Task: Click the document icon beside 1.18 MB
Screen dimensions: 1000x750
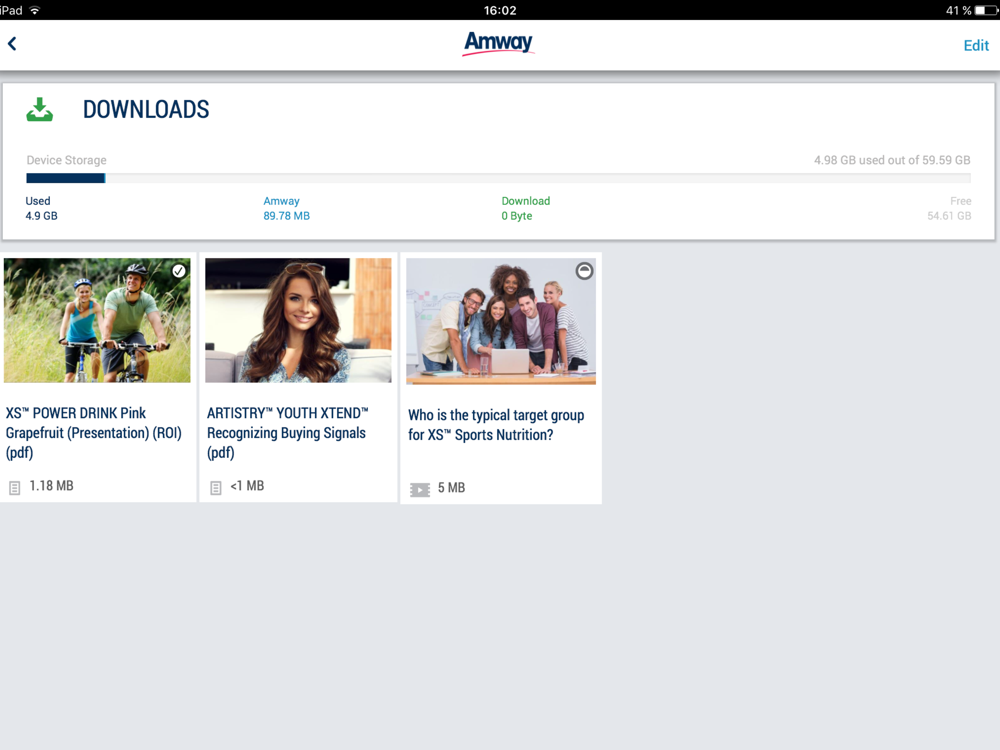Action: (15, 488)
